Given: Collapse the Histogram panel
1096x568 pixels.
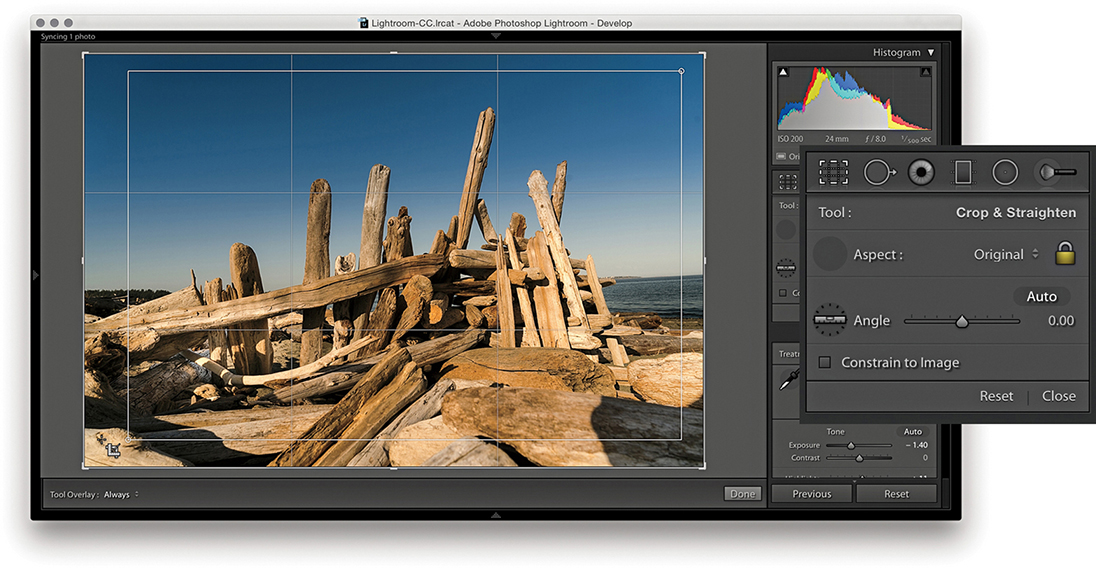Looking at the screenshot, I should point(930,52).
